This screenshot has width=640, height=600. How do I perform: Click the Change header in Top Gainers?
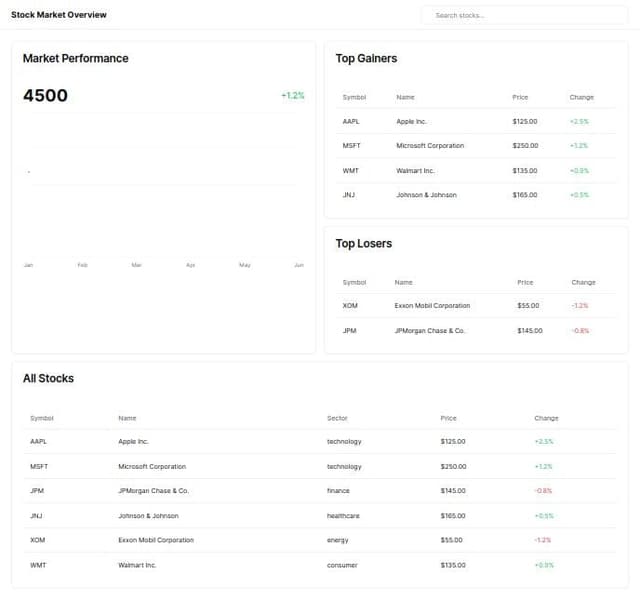tap(582, 97)
